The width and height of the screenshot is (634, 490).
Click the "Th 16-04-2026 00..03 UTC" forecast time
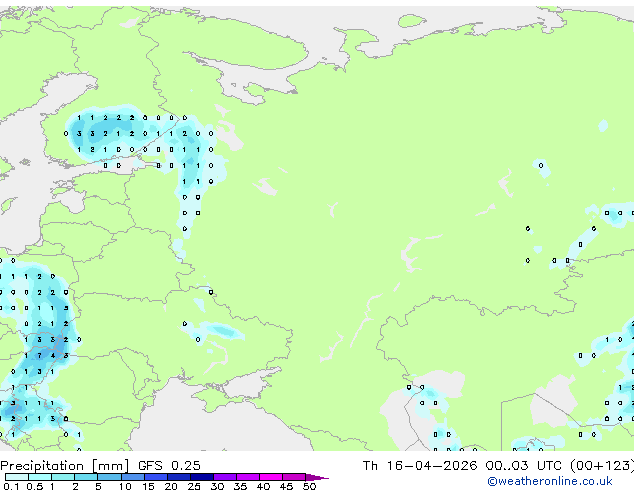[464, 466]
